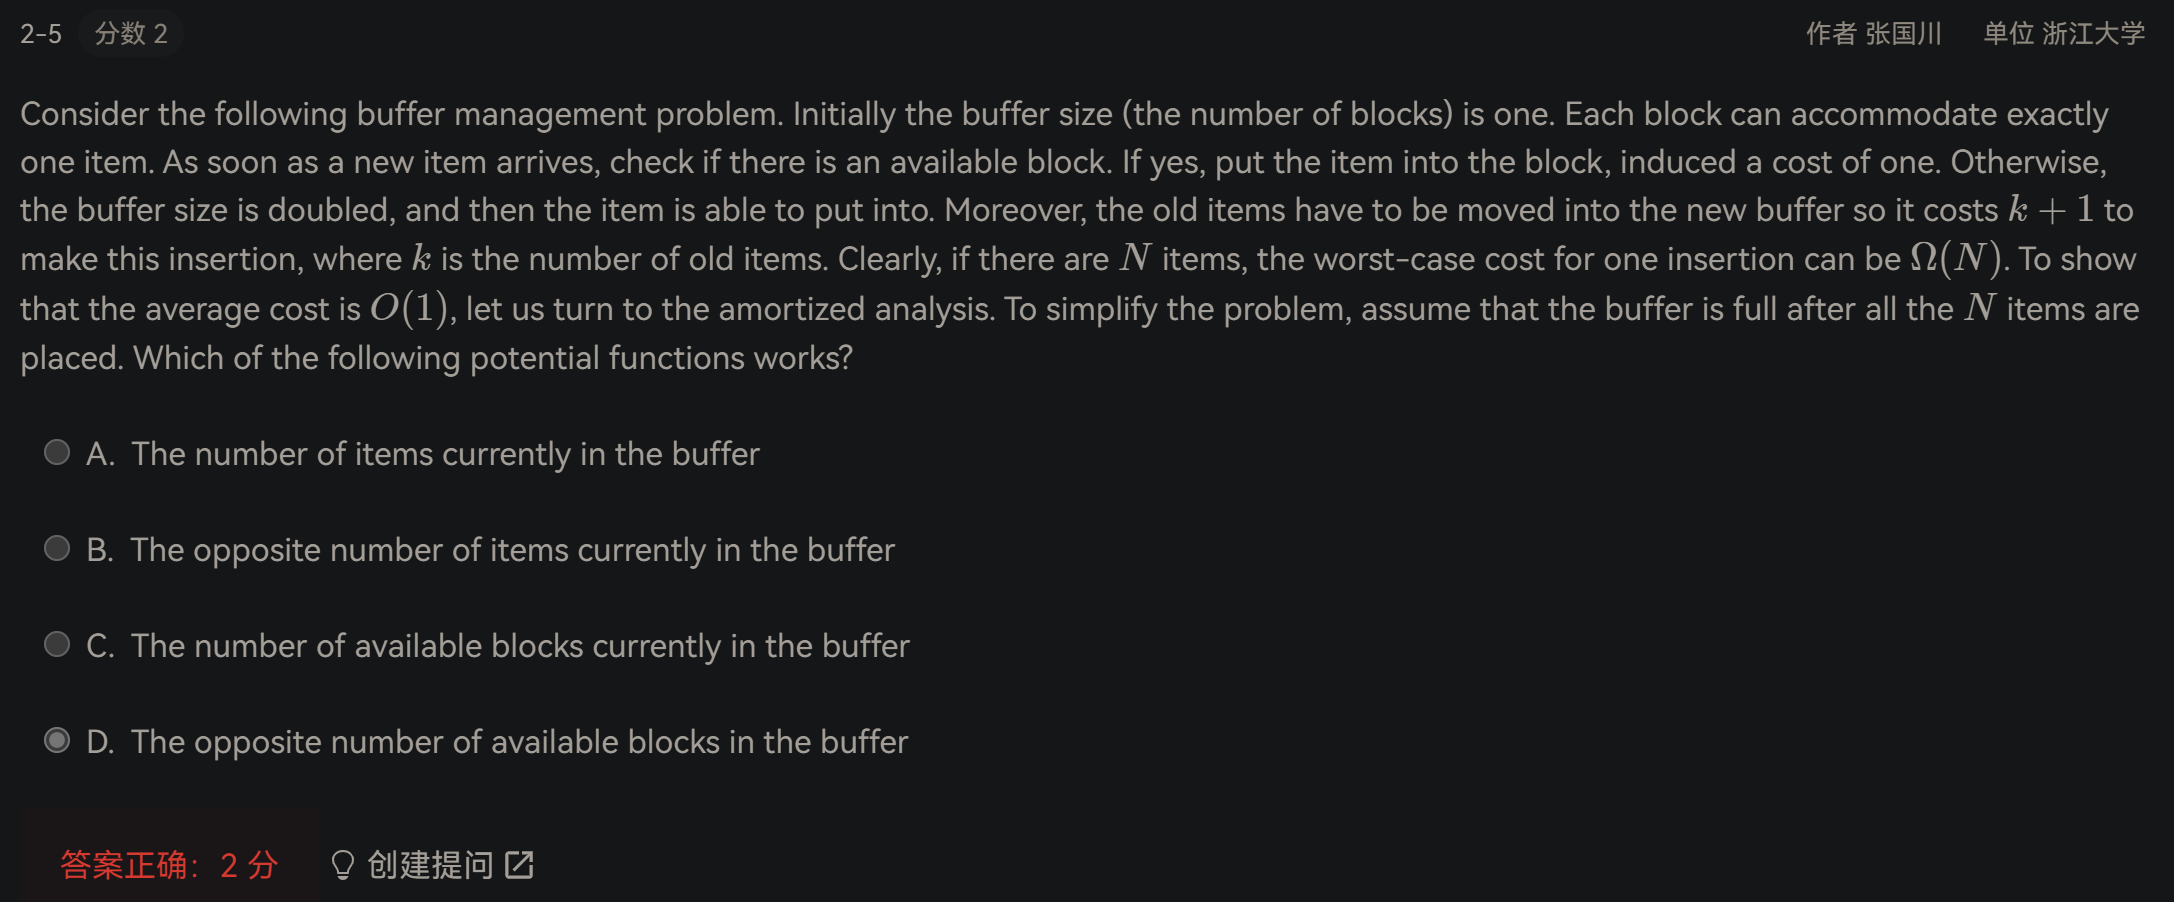This screenshot has height=902, width=2174.
Task: Click the 浙江大学 unit label
Action: tap(2093, 34)
